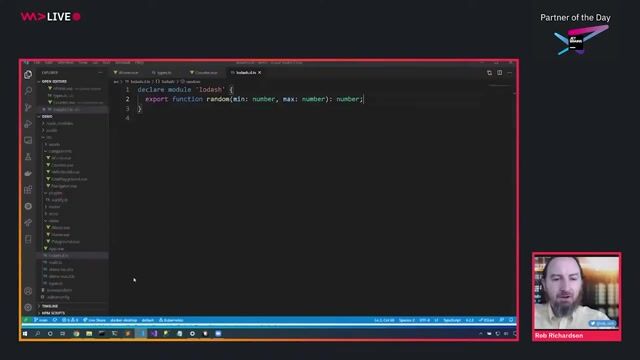The height and width of the screenshot is (360, 640).
Task: Open App.vue in the file tree
Action: point(55,249)
